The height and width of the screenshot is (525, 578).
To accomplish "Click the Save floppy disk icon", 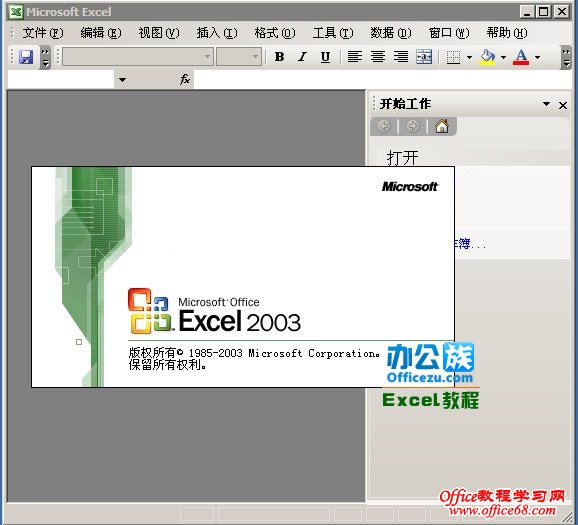I will tap(26, 57).
